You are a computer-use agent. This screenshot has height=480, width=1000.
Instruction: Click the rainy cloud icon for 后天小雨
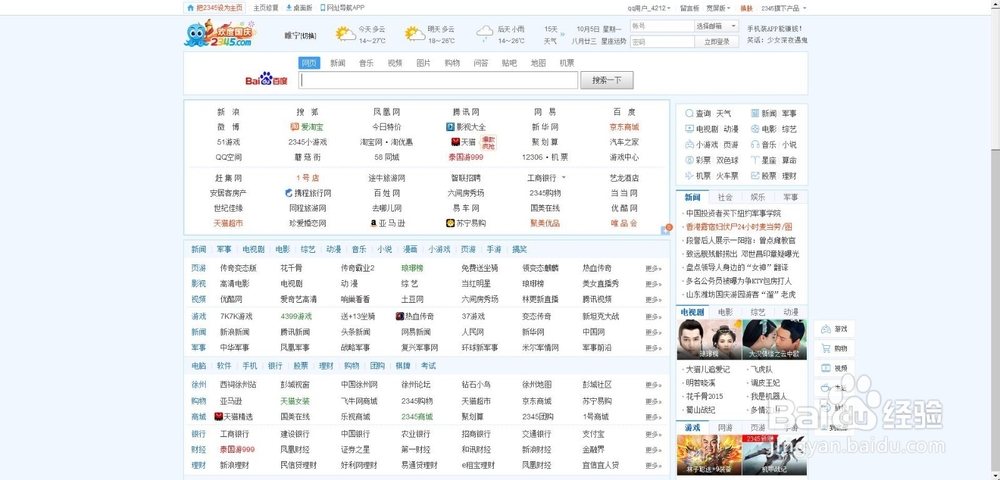(485, 34)
